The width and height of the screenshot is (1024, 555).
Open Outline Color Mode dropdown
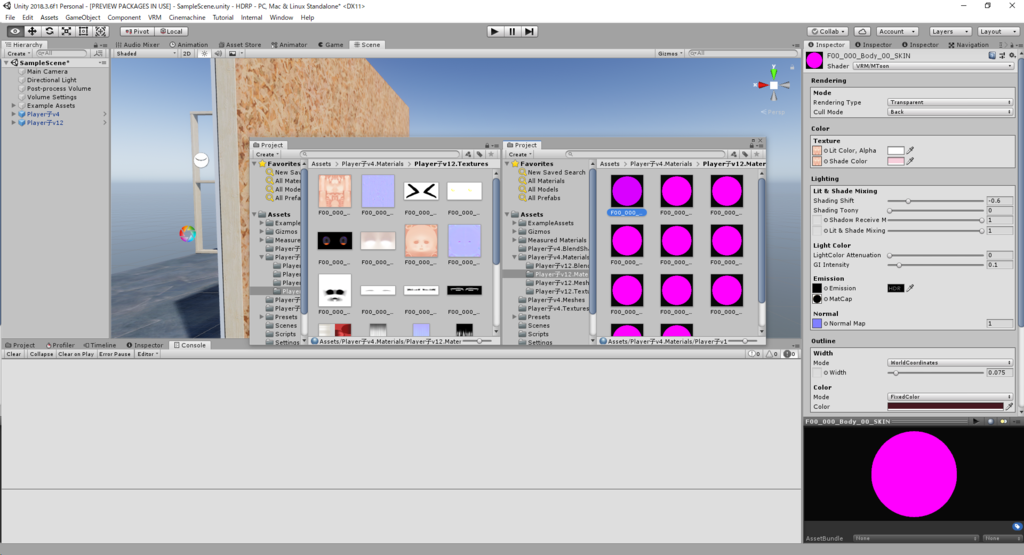pos(950,397)
